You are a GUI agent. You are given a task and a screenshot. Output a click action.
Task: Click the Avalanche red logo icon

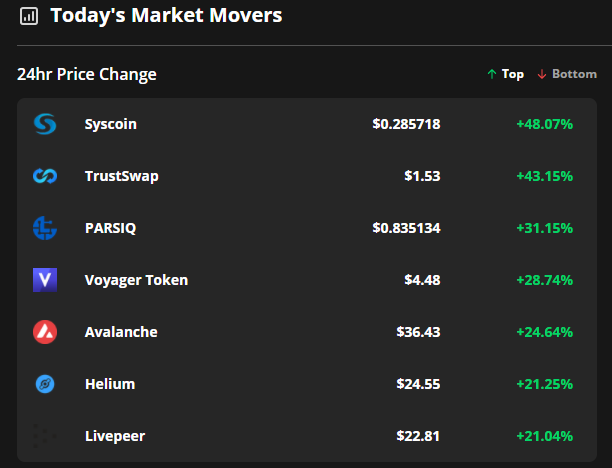click(x=45, y=332)
